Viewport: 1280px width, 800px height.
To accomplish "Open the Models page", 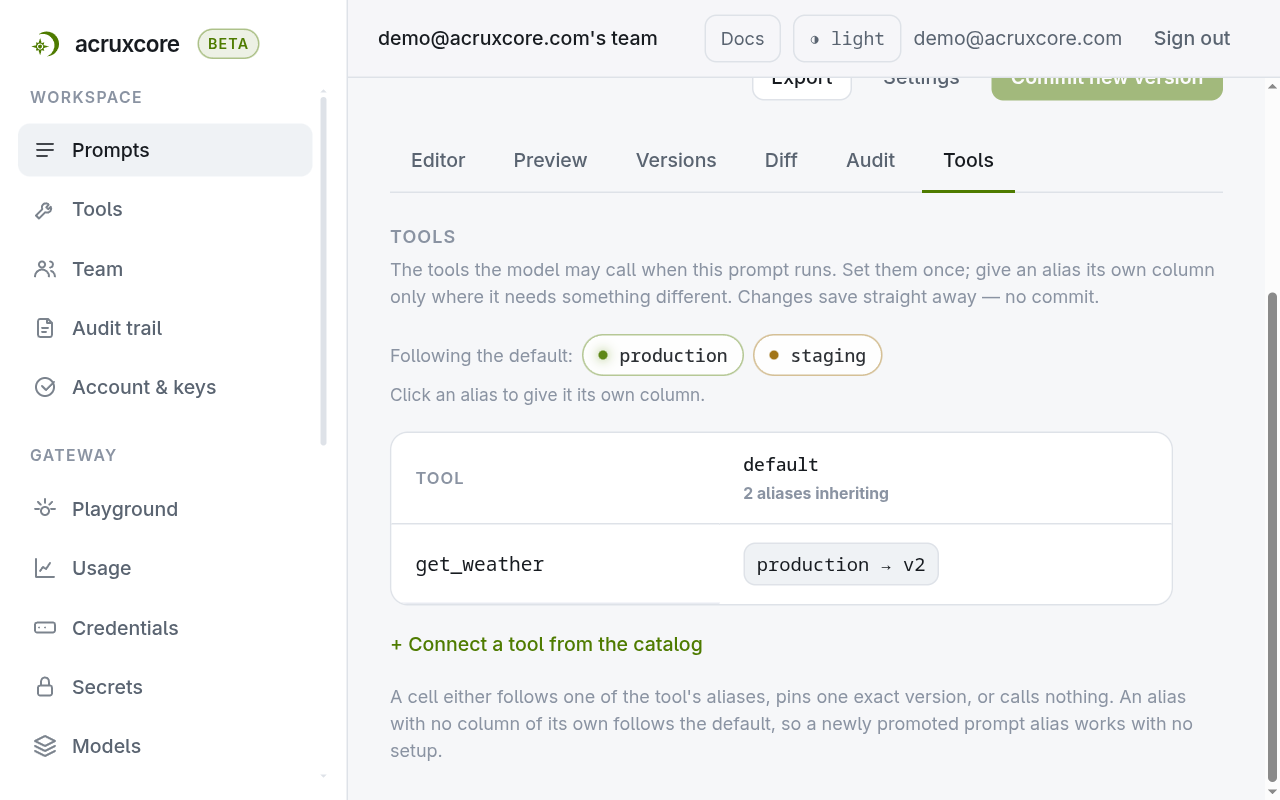I will 165,746.
